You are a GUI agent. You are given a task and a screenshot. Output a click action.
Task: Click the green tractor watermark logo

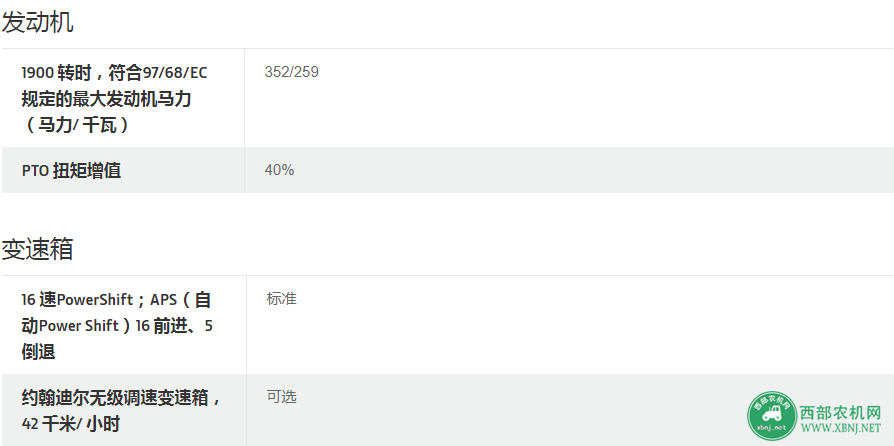point(771,416)
